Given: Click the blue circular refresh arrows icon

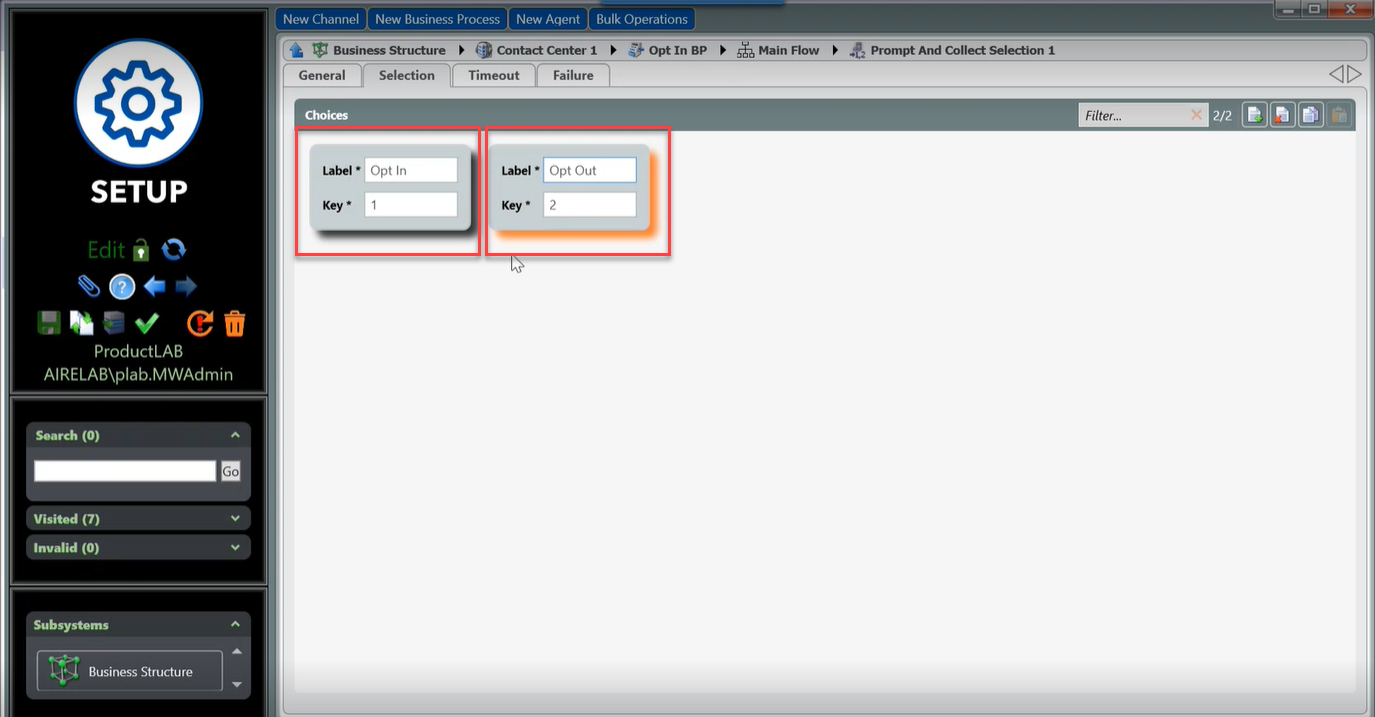Looking at the screenshot, I should click(x=174, y=249).
